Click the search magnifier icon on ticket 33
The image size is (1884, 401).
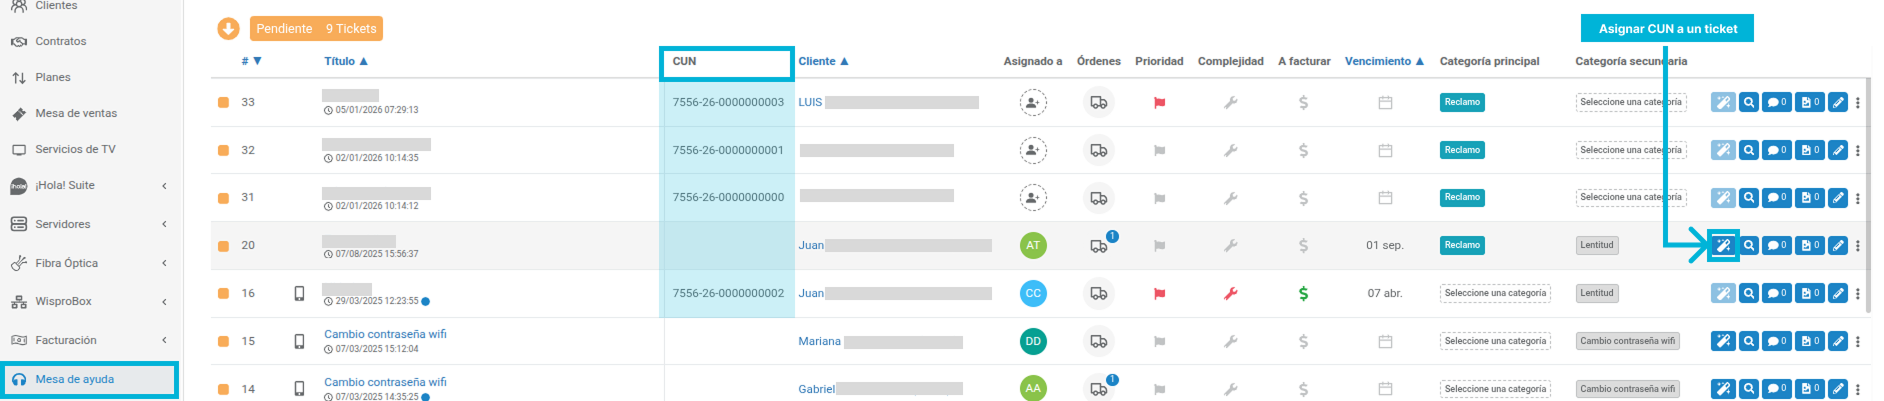[x=1749, y=102]
